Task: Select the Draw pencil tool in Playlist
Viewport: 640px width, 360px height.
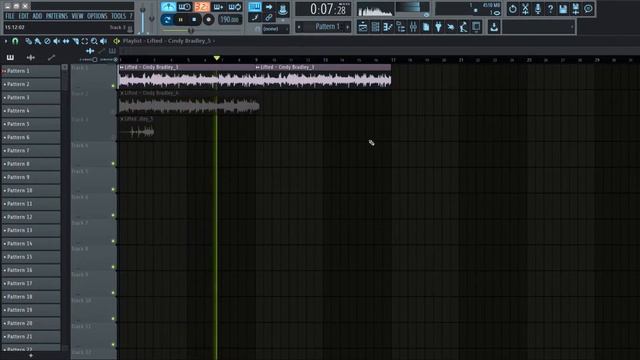Action: click(x=29, y=41)
